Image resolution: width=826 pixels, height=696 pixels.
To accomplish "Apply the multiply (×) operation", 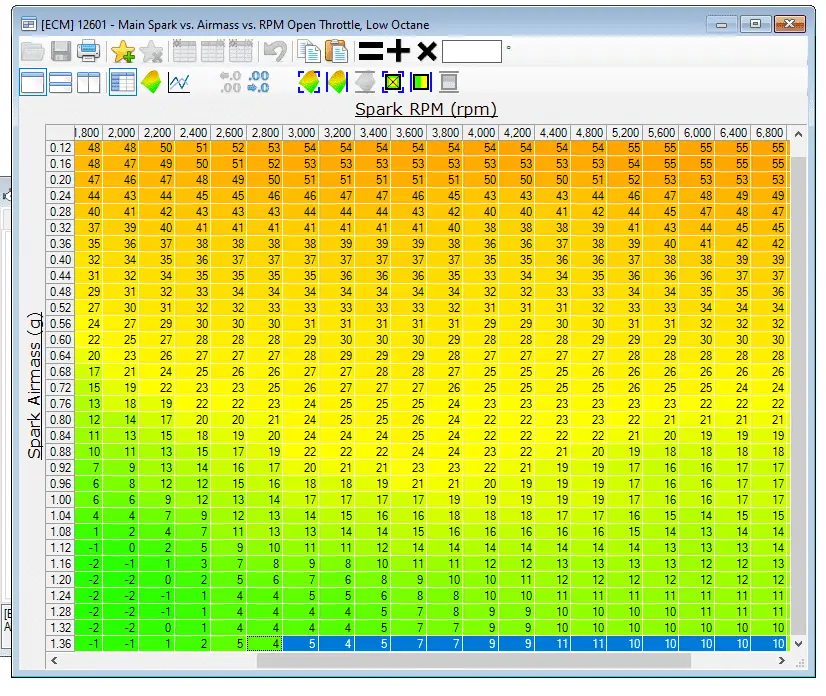I will (x=427, y=52).
